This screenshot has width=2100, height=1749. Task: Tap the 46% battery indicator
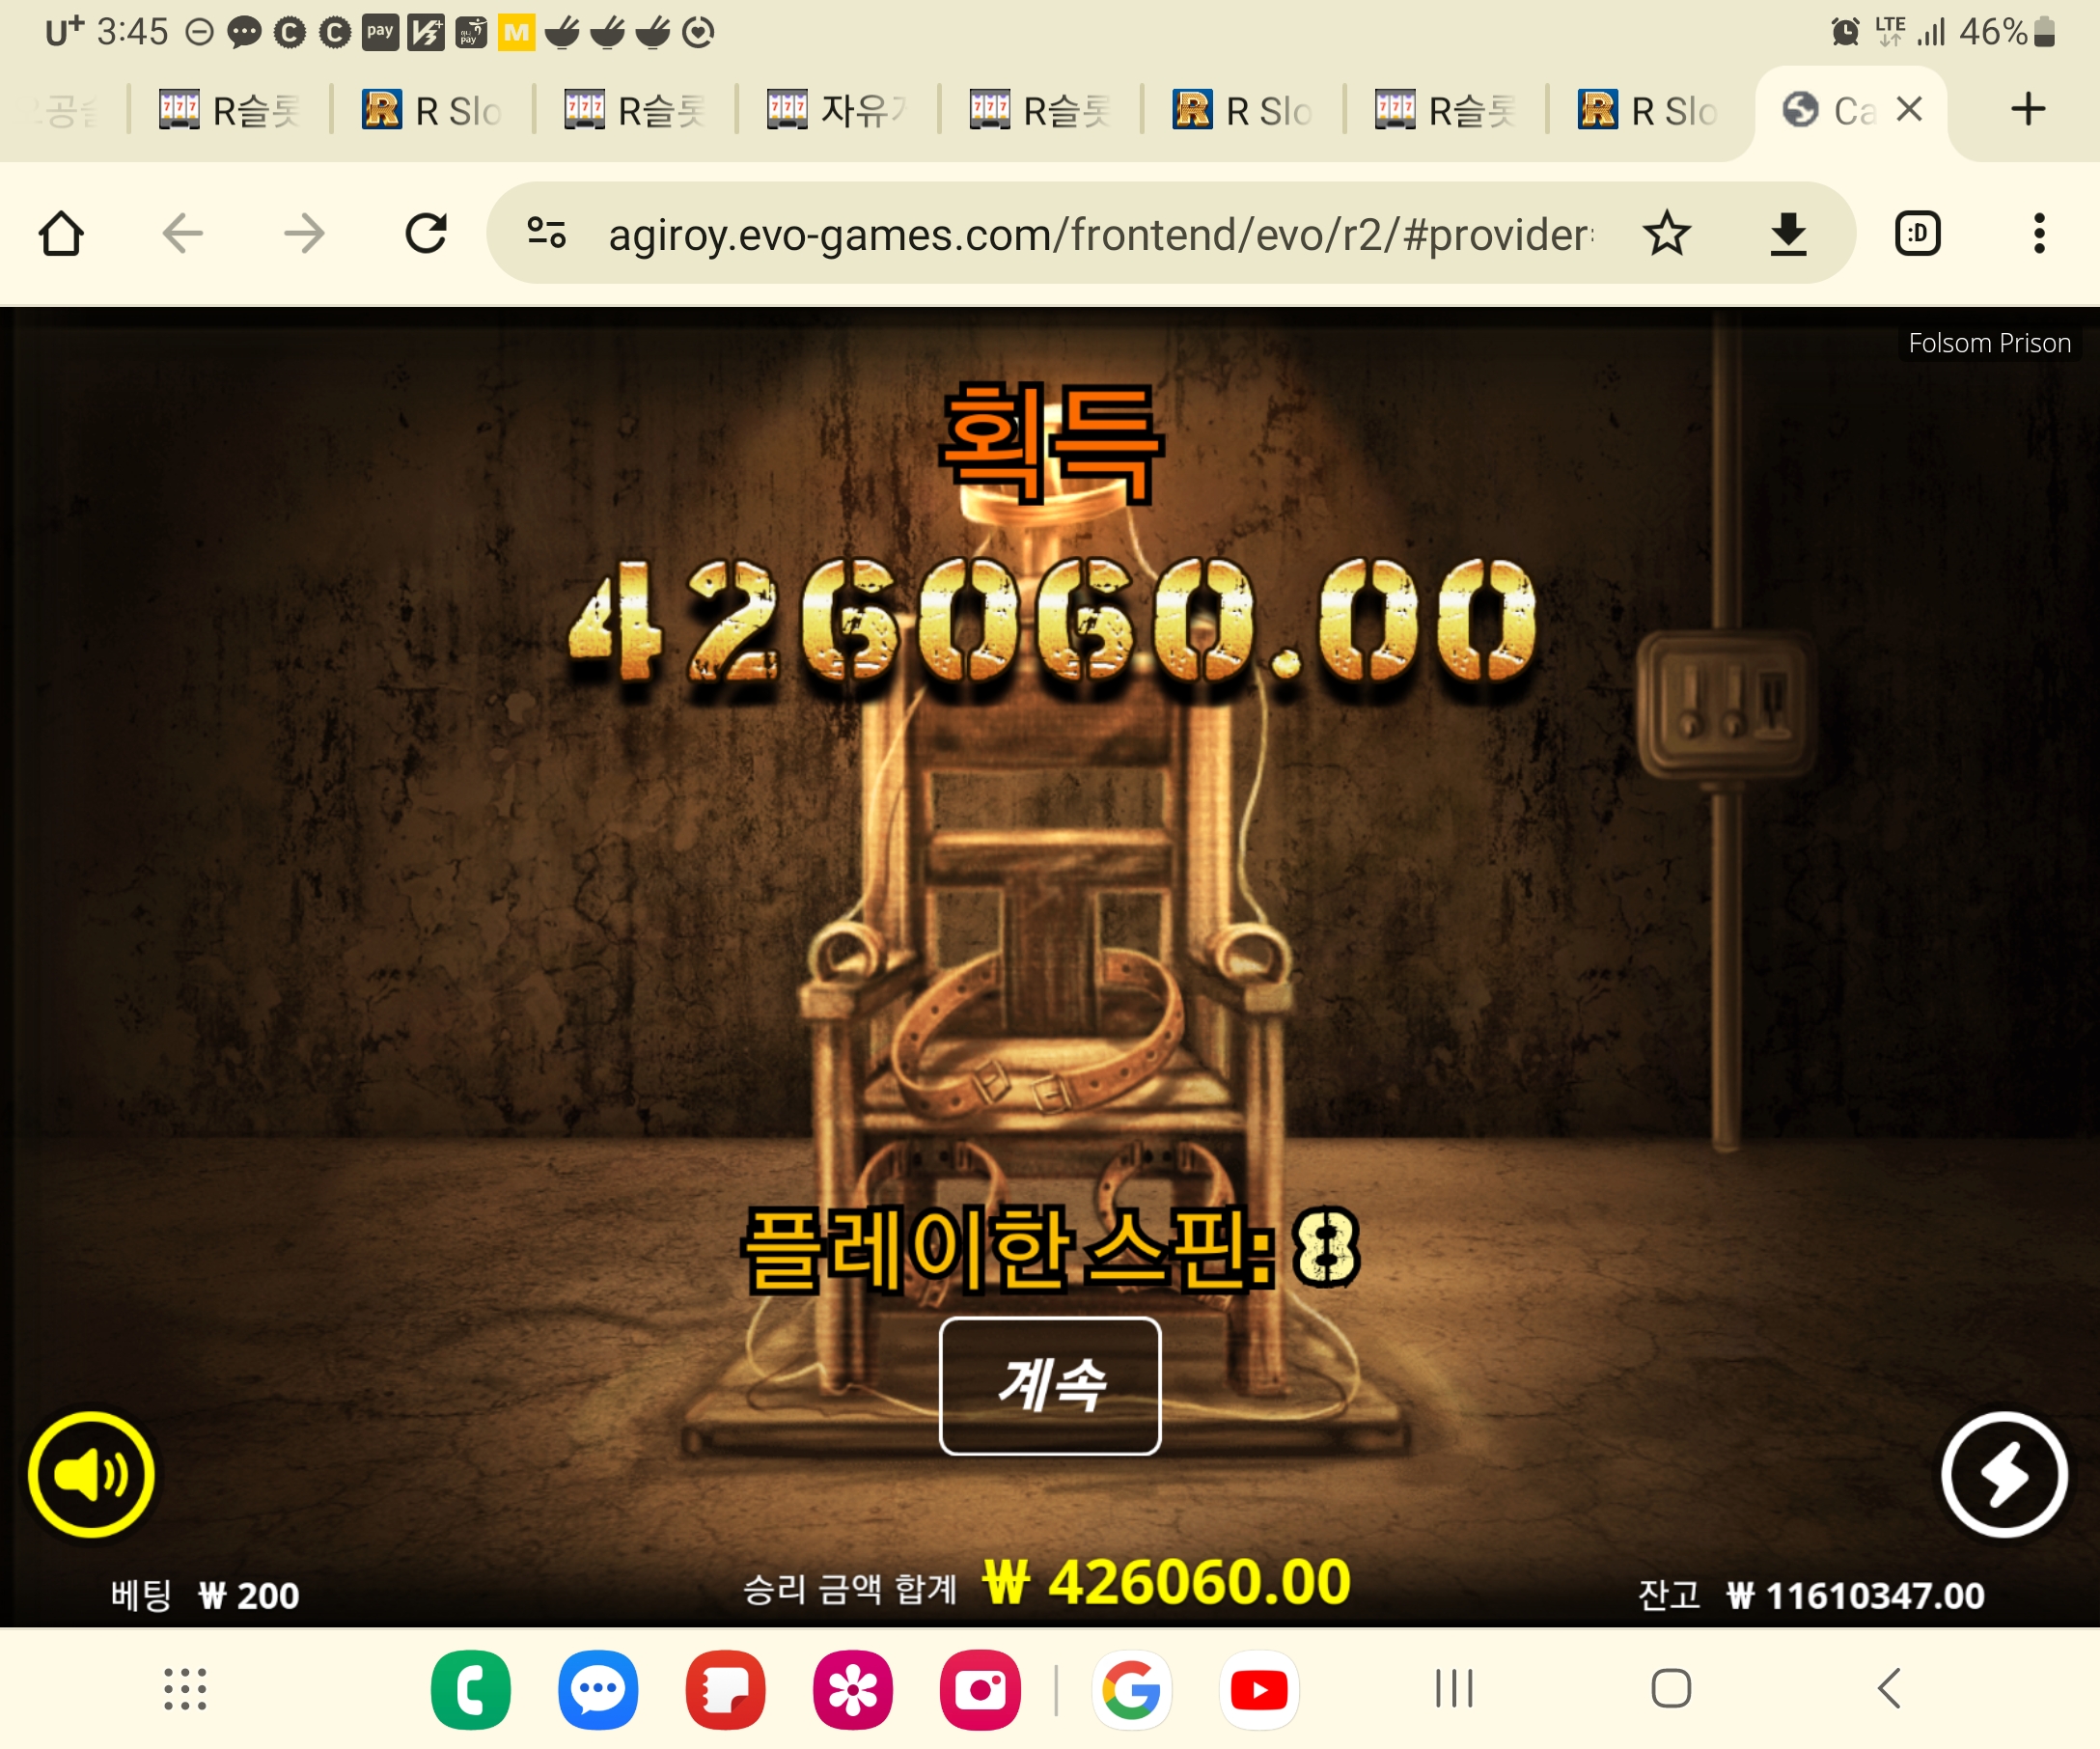tap(2006, 32)
